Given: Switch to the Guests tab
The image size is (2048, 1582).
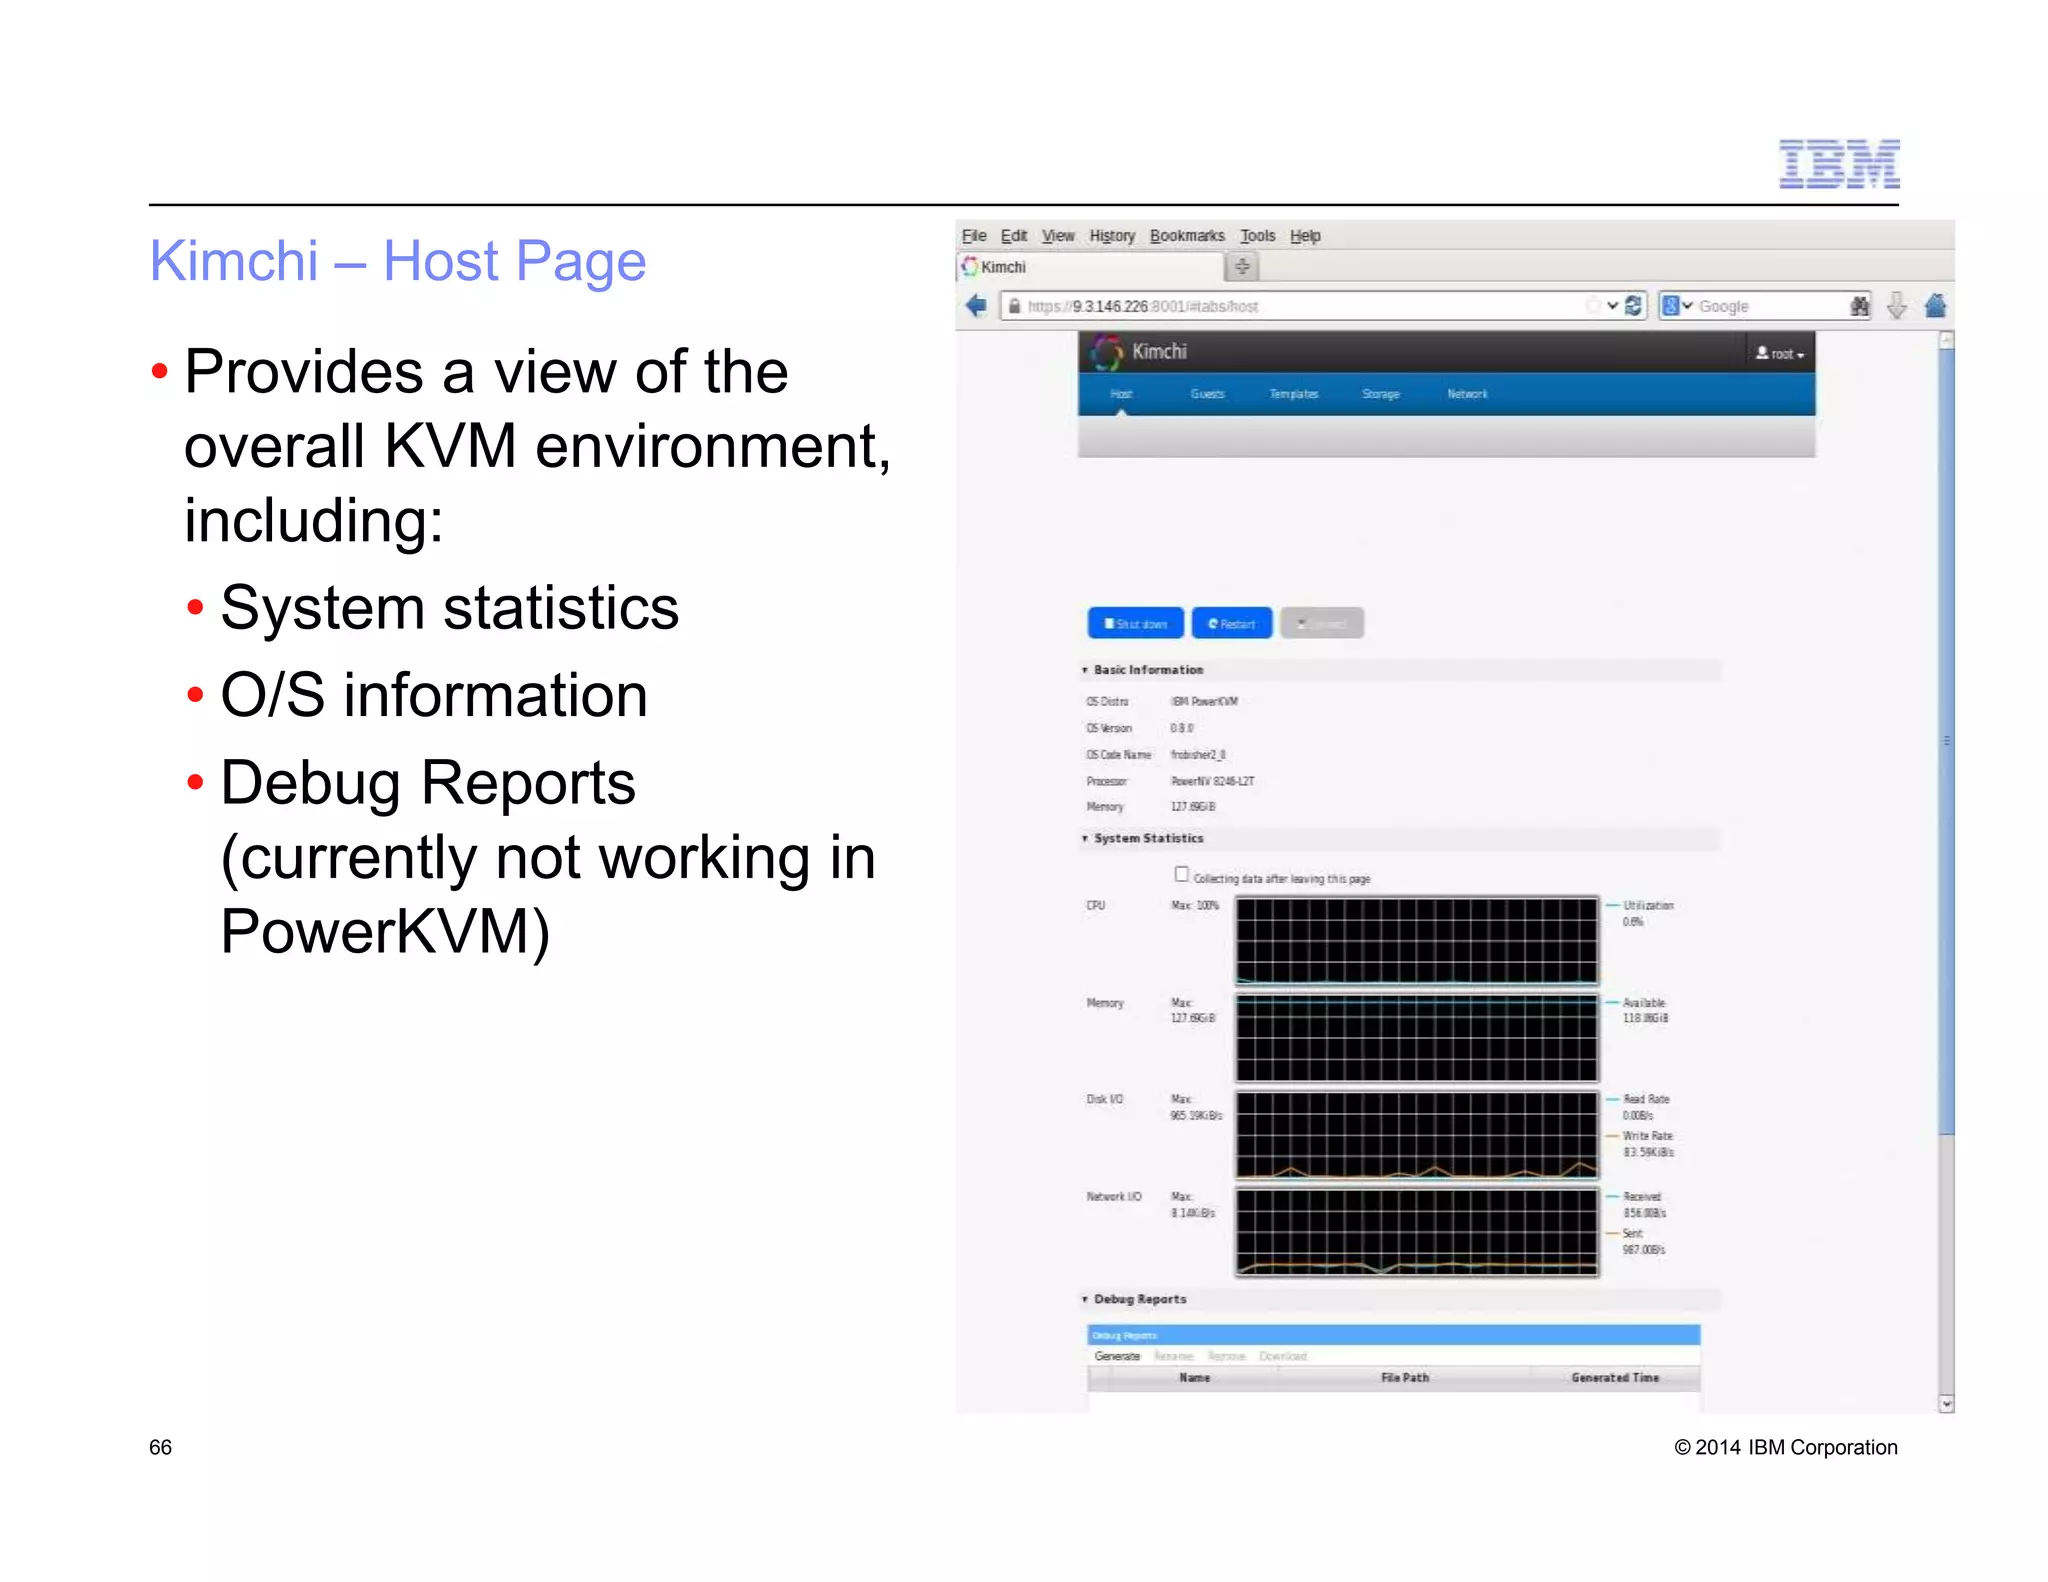Looking at the screenshot, I should click(1207, 394).
